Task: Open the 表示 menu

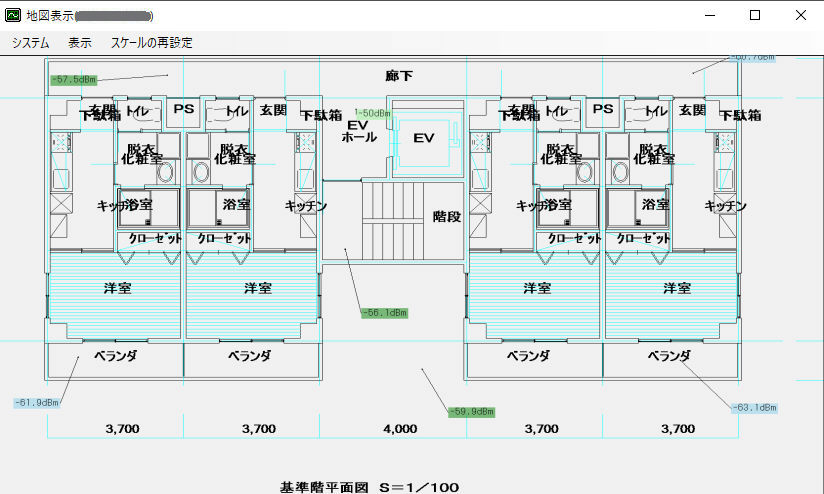Action: (80, 43)
